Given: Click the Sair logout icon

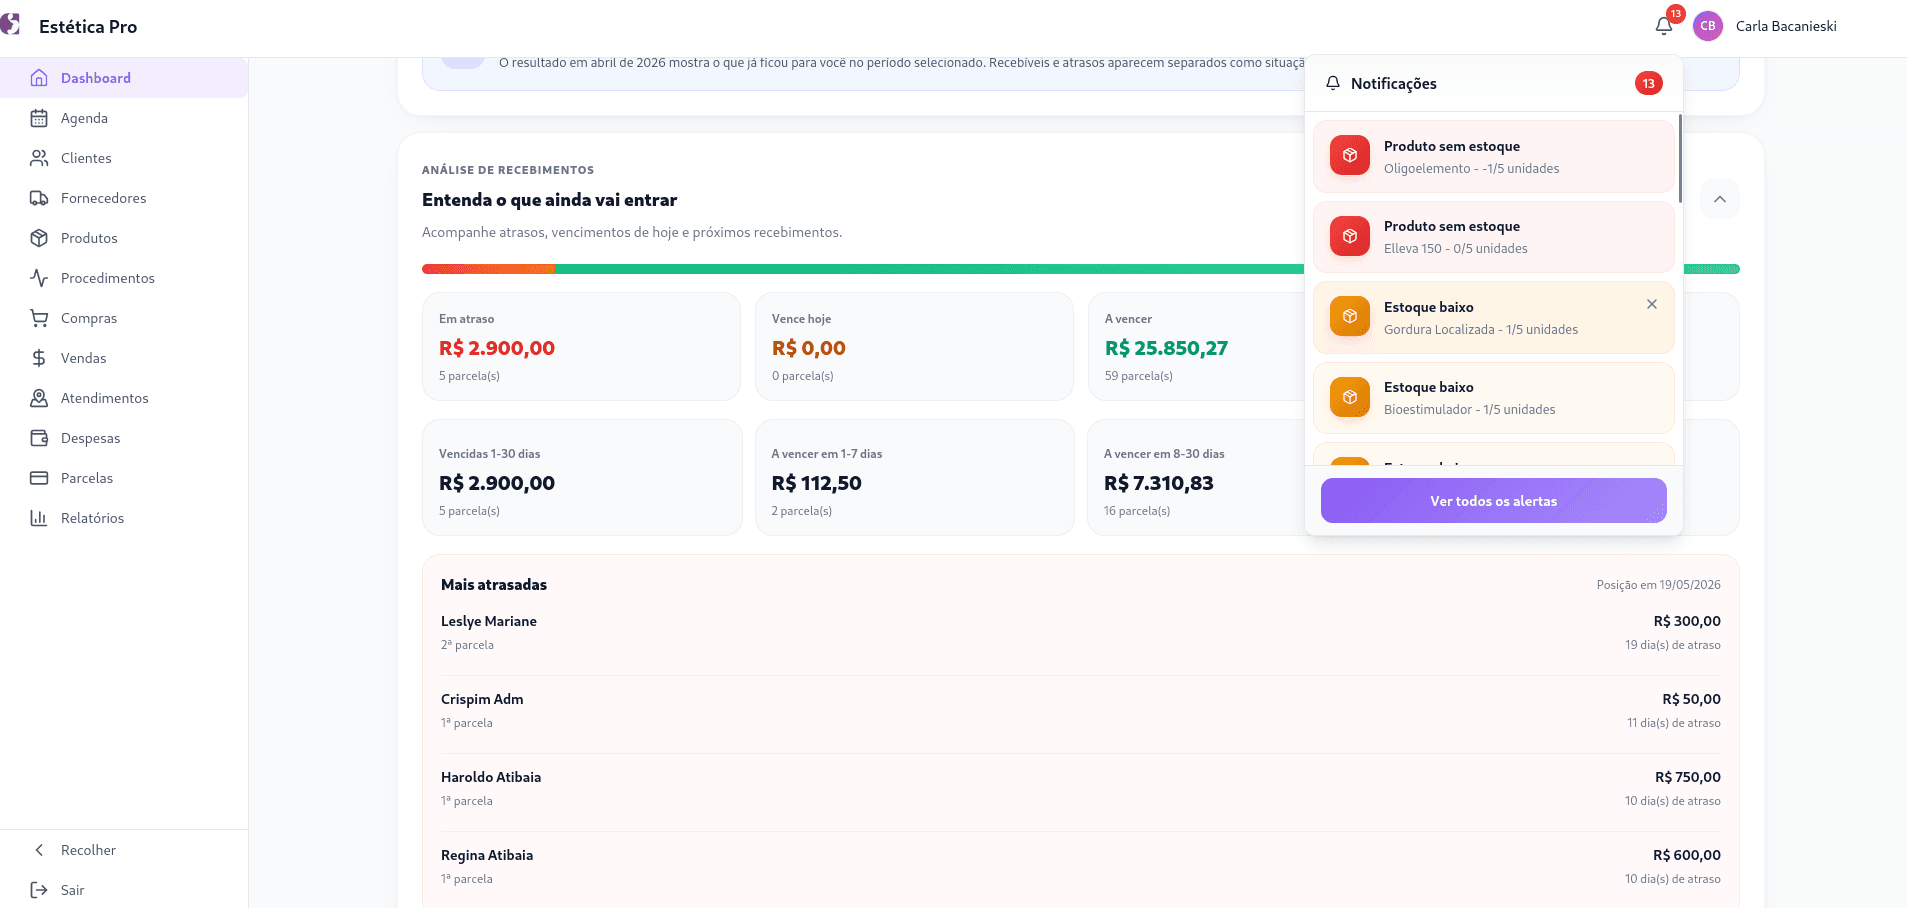Looking at the screenshot, I should pos(39,890).
